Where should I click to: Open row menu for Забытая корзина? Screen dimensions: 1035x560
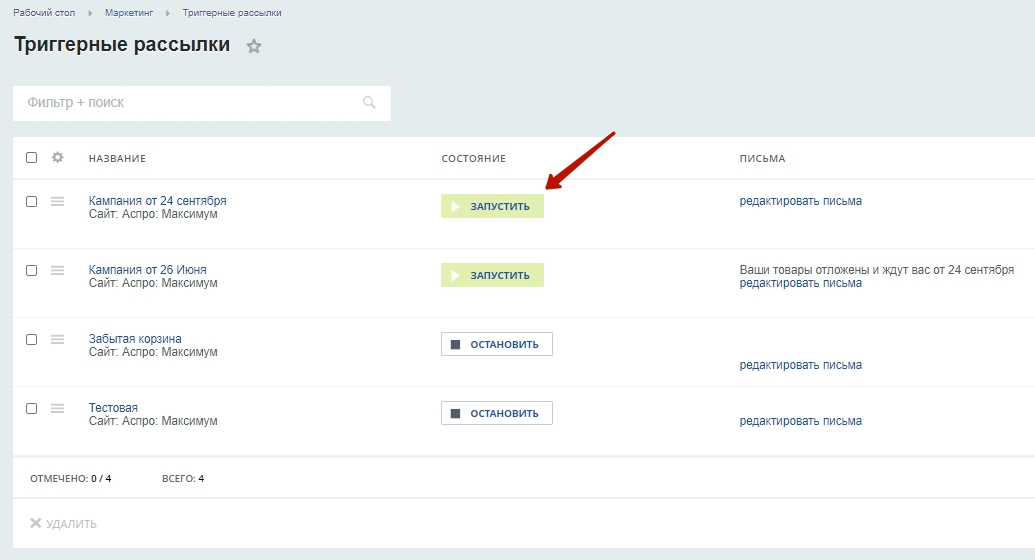point(58,339)
